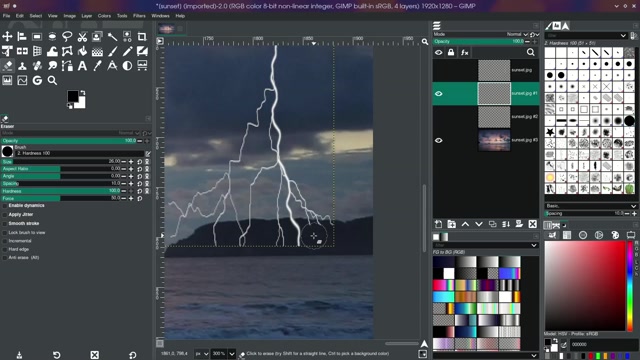Select the Pencil tool
Viewport: 640px width, 360px height.
(127, 51)
